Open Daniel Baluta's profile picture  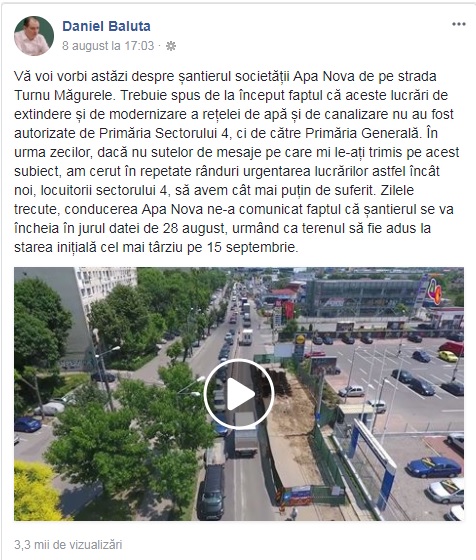(34, 36)
